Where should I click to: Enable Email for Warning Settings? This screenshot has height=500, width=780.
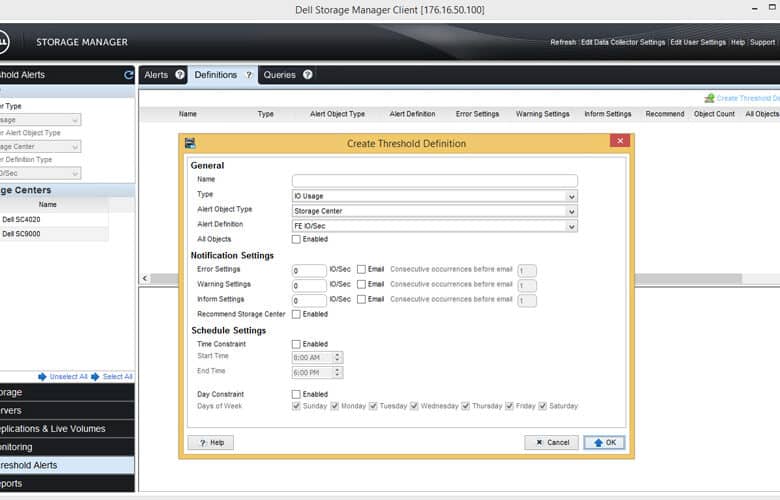(x=362, y=284)
